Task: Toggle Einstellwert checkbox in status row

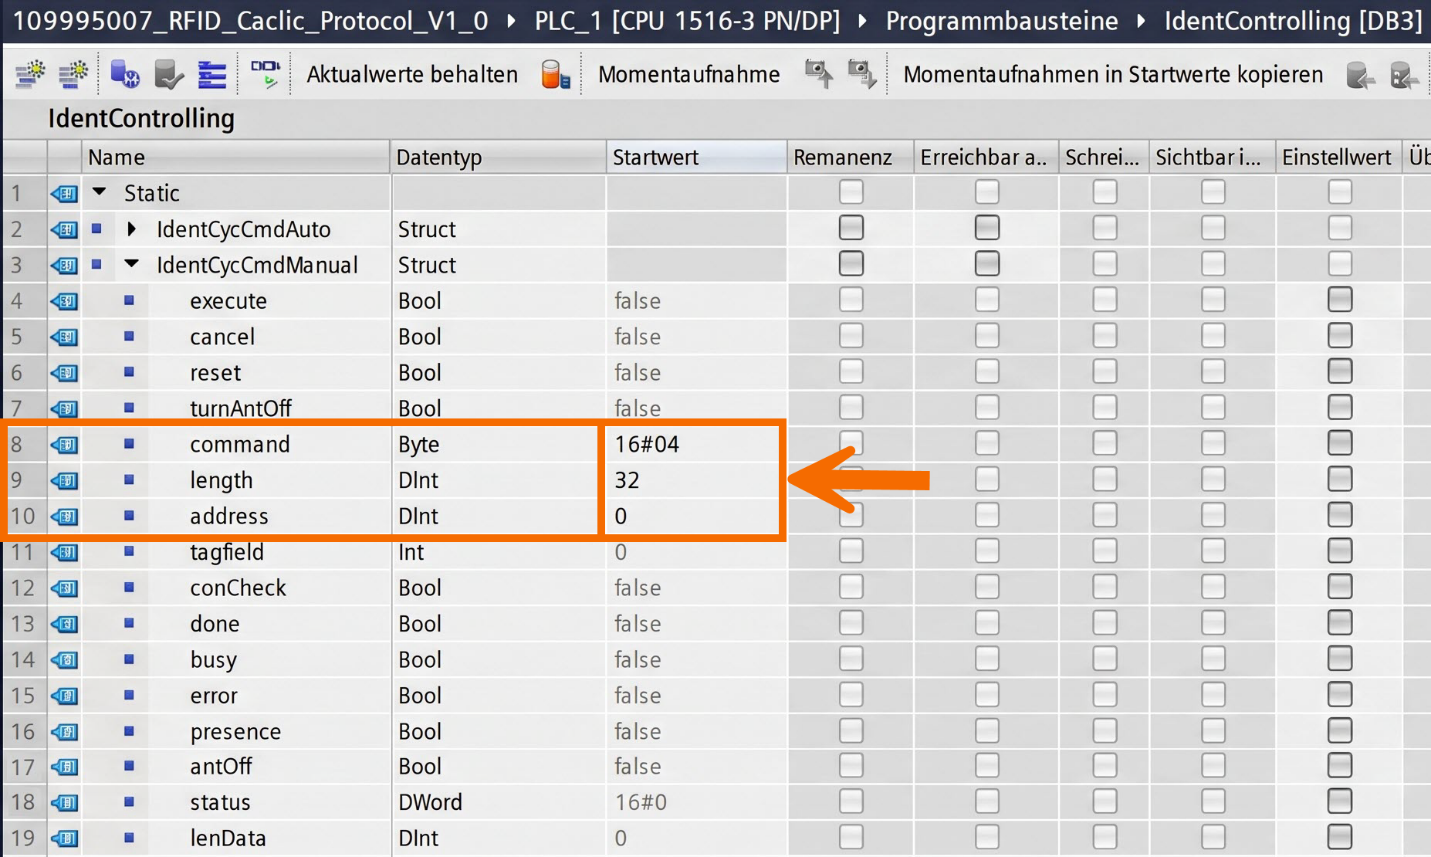Action: click(x=1340, y=801)
